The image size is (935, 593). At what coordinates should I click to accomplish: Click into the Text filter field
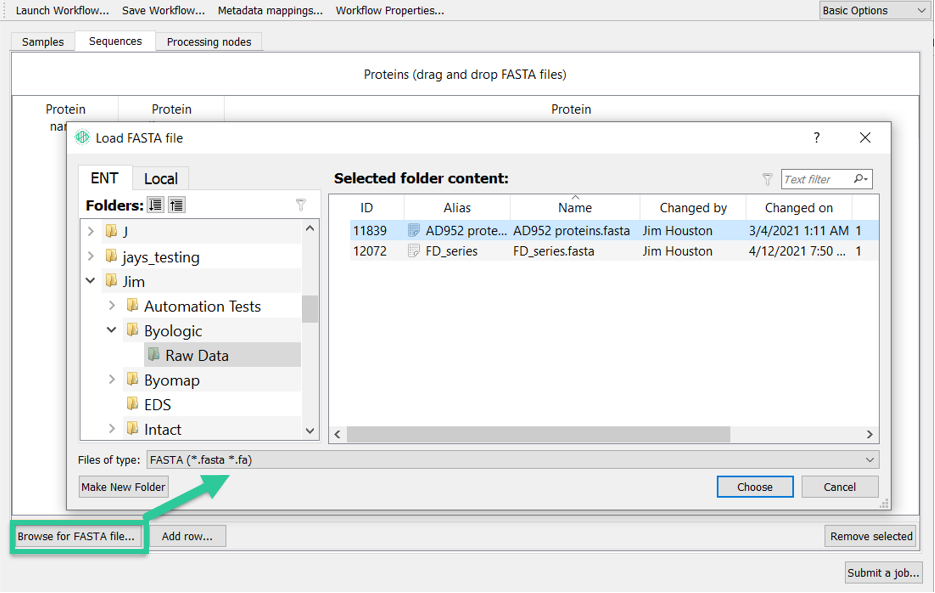[x=816, y=179]
